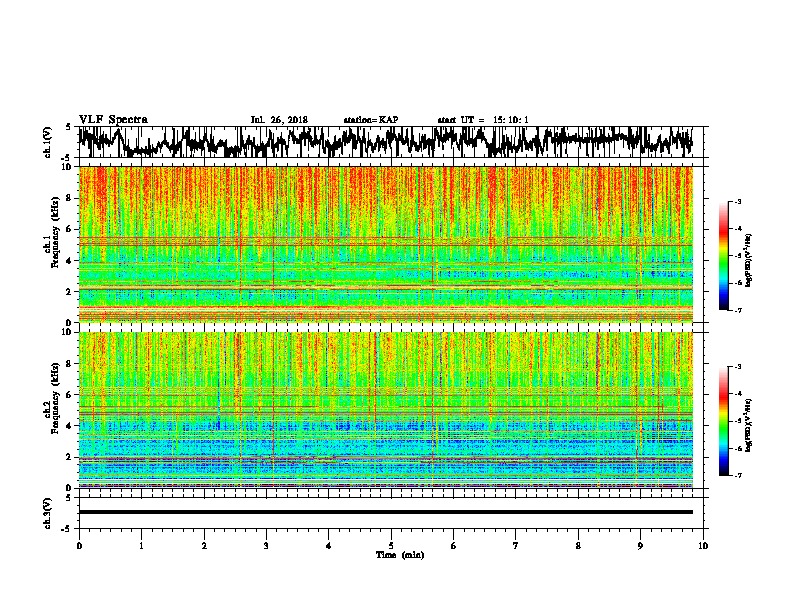This screenshot has width=792, height=612.
Task: Click the "-3" value on ch.2 color bar
Action: 737,367
